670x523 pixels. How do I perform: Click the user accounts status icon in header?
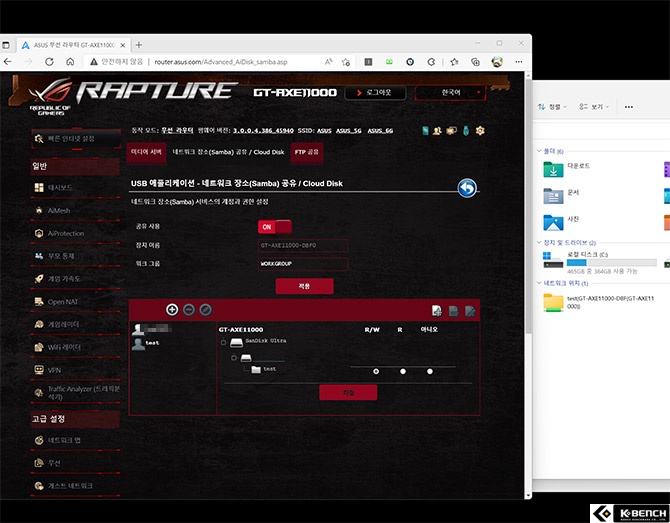pyautogui.click(x=437, y=131)
